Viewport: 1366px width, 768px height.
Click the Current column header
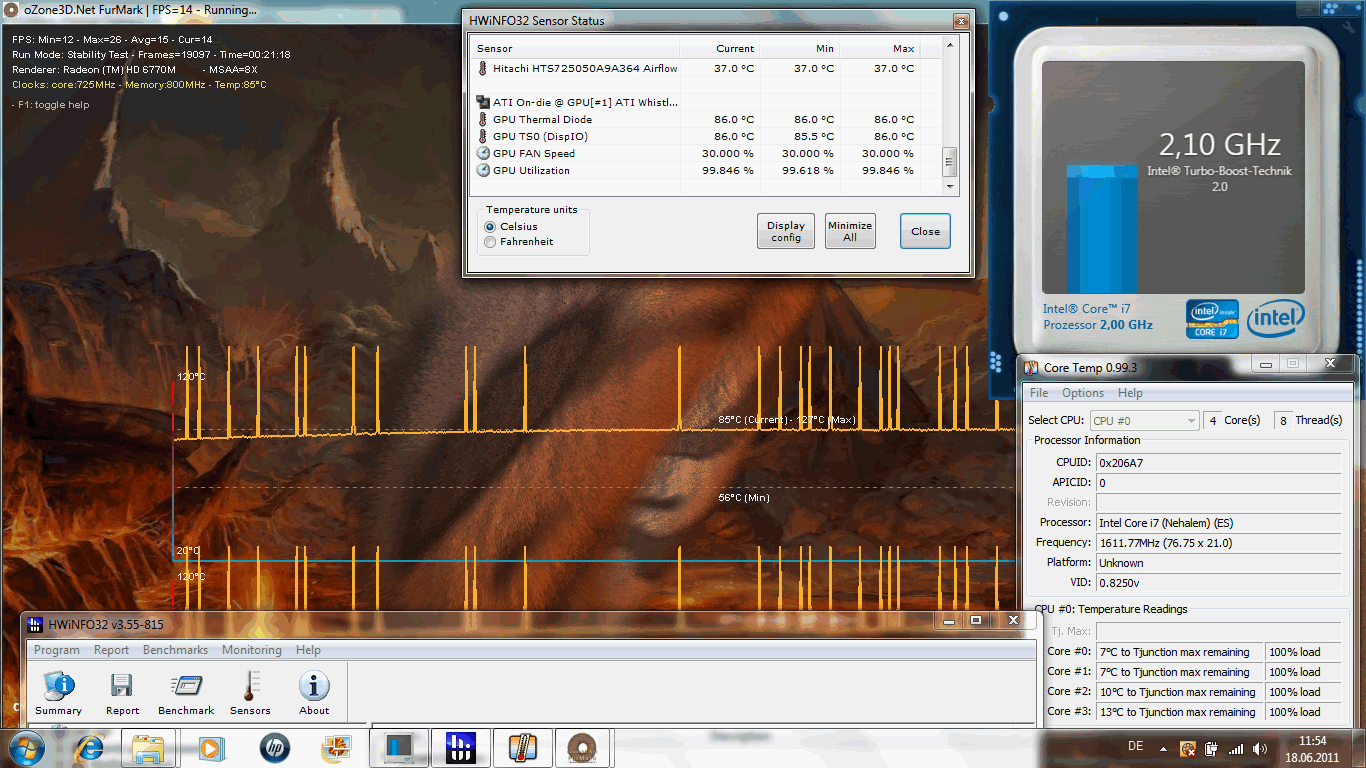[720, 48]
